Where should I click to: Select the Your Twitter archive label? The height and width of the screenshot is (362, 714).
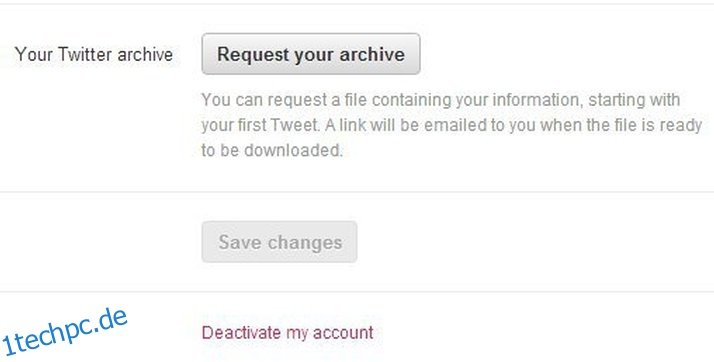point(94,55)
